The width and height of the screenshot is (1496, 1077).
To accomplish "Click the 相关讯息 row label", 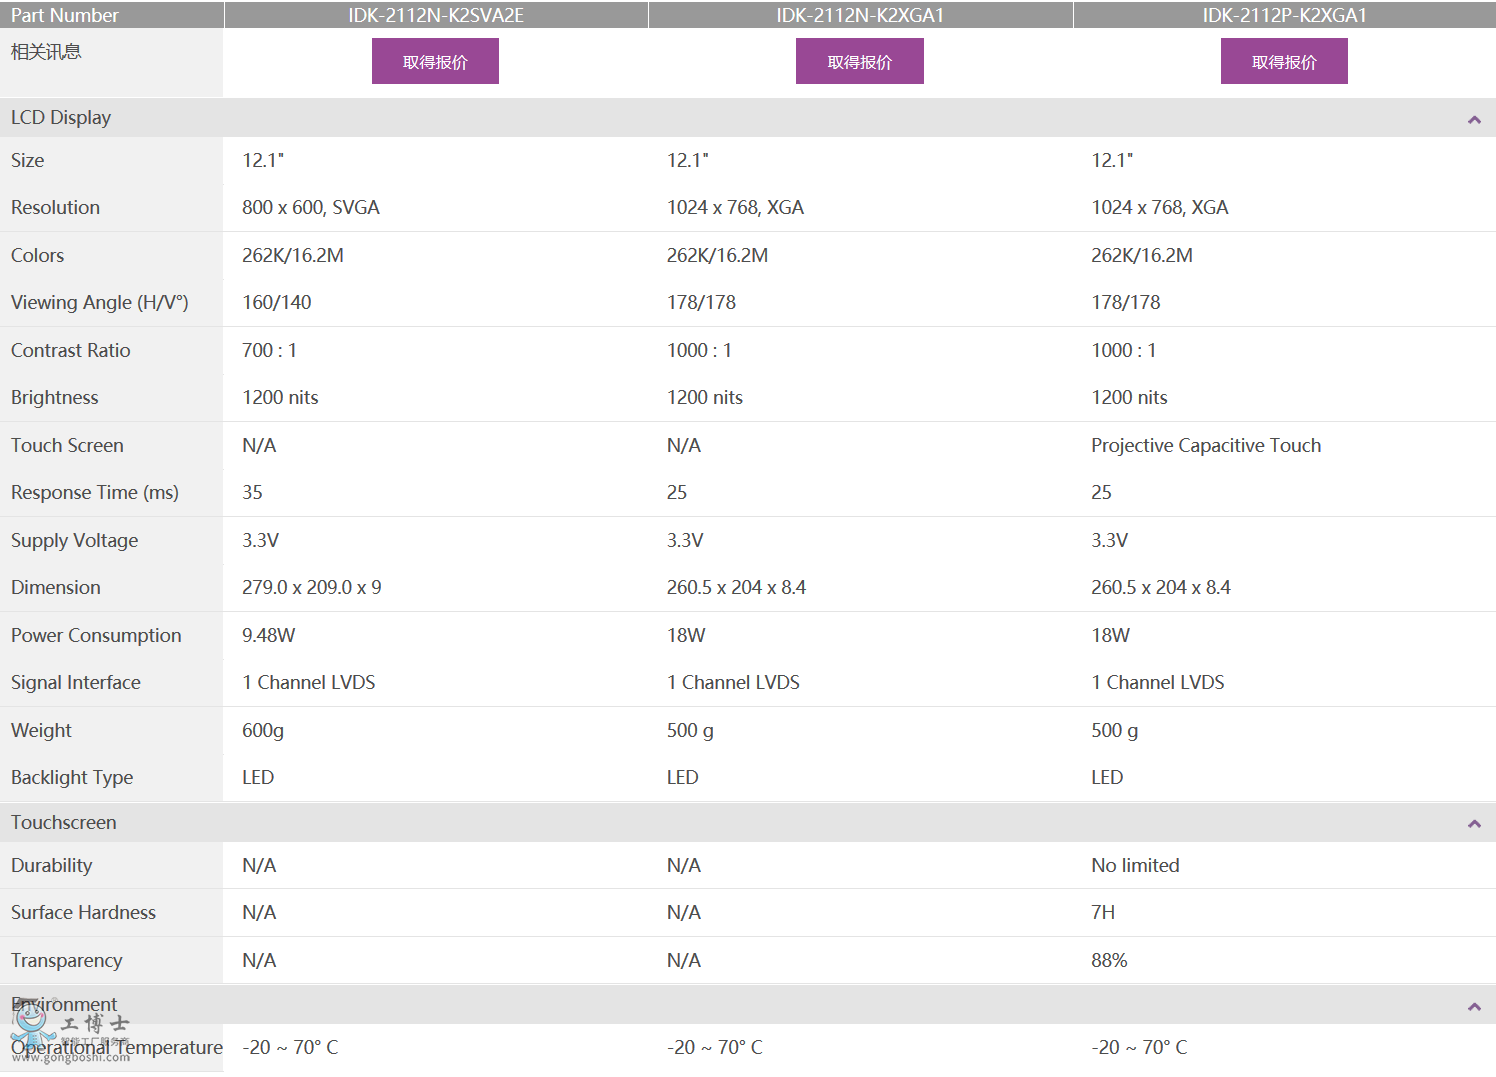I will point(46,52).
